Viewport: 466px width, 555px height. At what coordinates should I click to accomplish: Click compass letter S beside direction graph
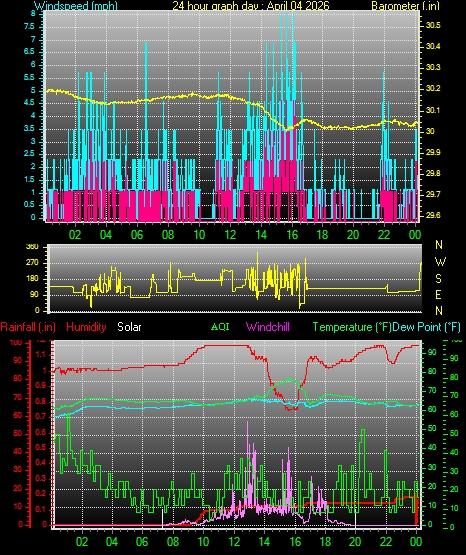click(438, 279)
